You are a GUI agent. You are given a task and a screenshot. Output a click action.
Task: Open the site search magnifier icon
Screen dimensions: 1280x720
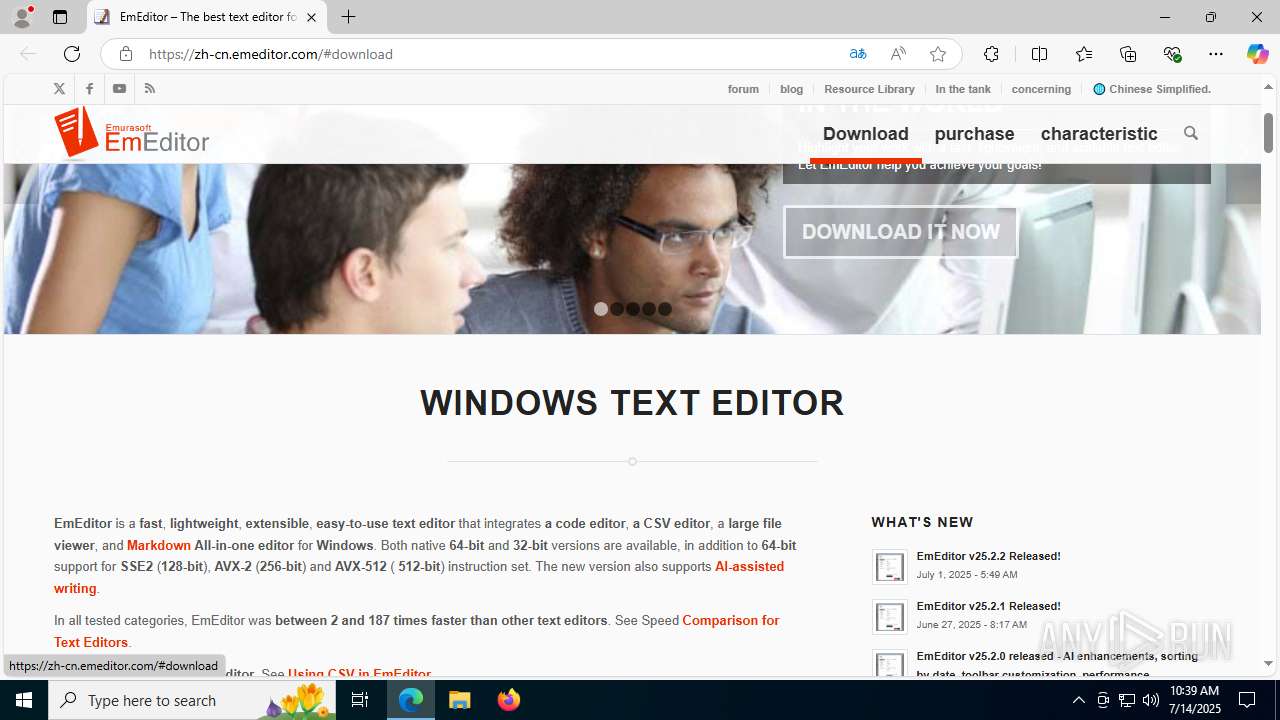coord(1190,133)
